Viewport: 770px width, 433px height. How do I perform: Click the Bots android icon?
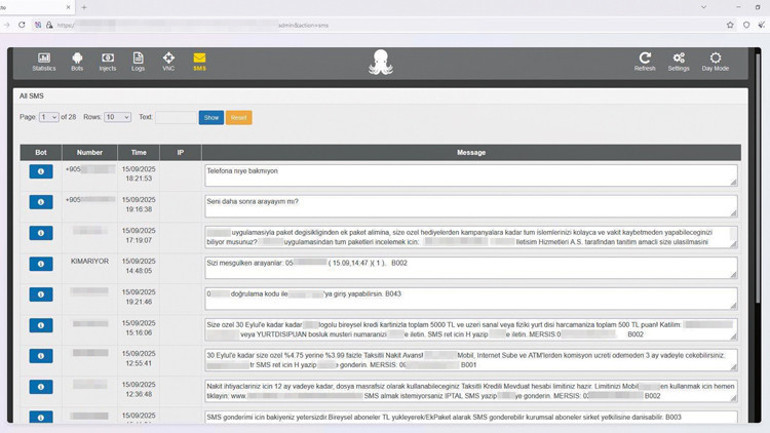(77, 59)
